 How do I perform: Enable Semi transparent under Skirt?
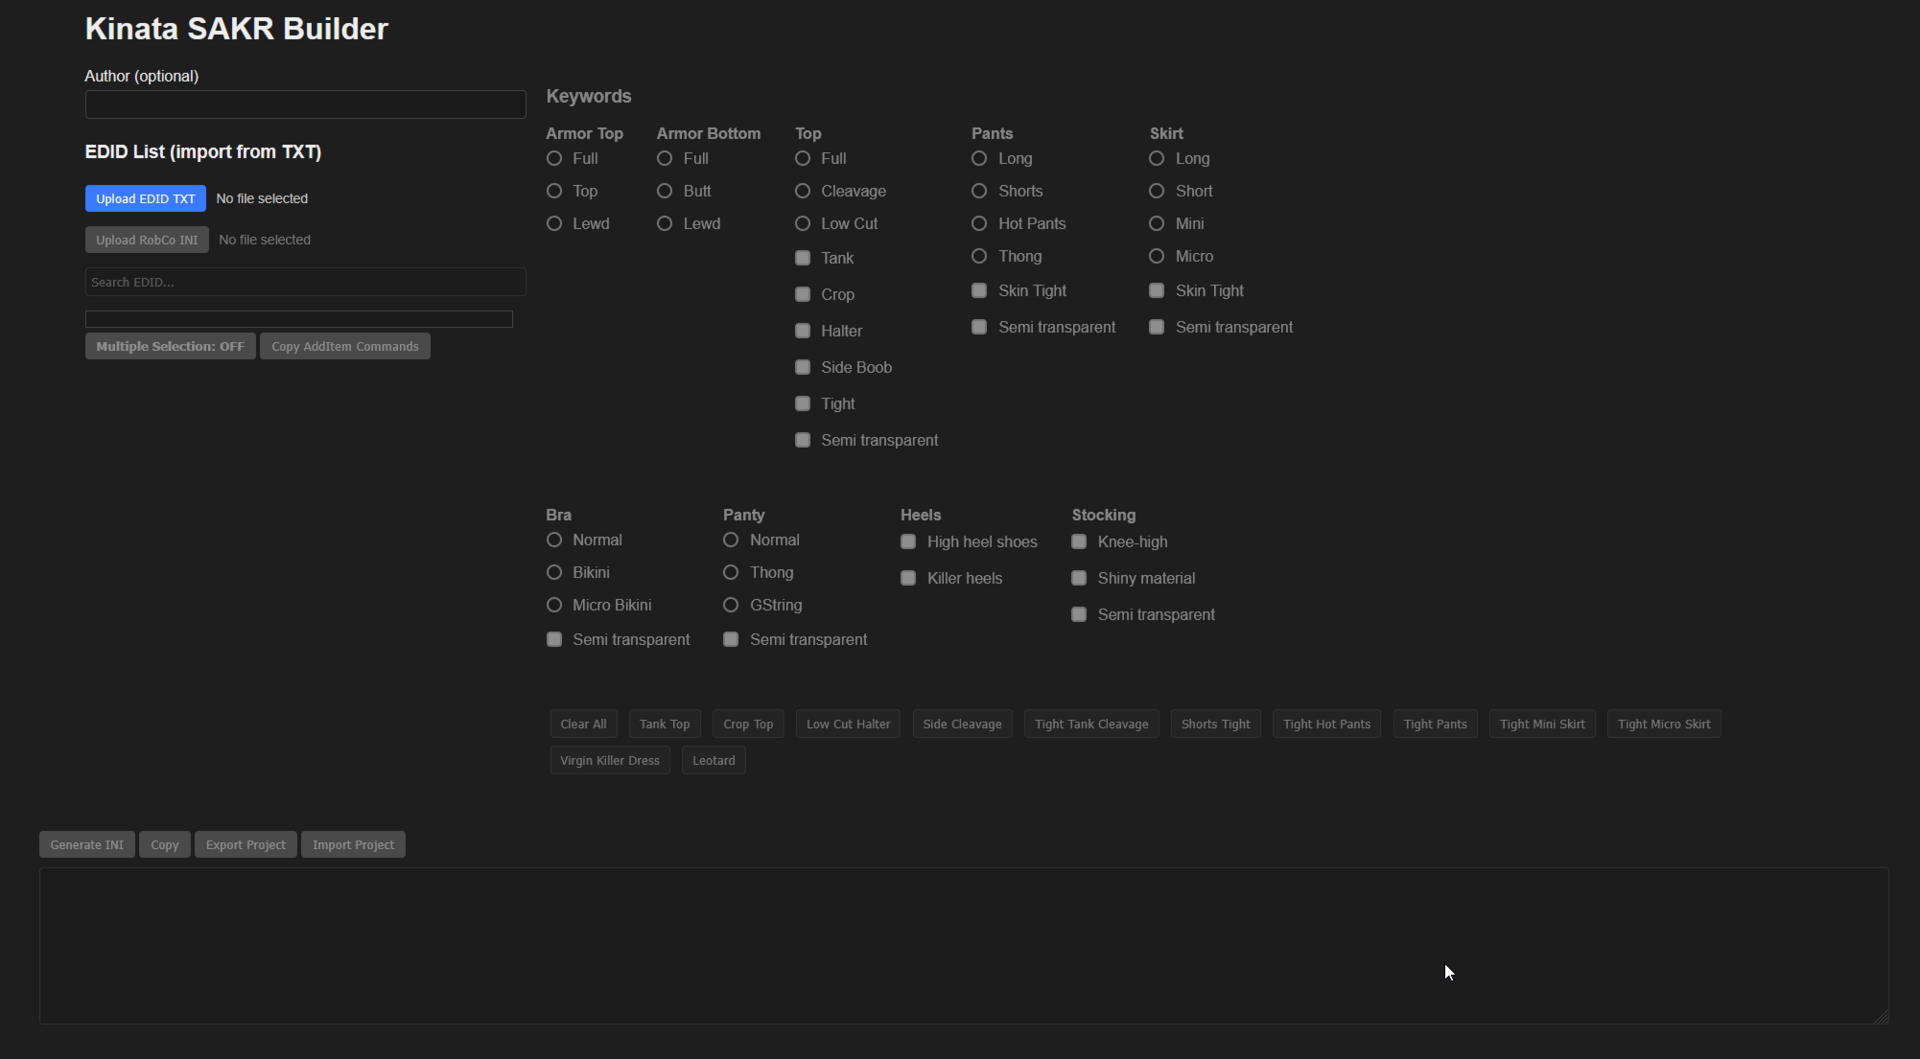1156,327
